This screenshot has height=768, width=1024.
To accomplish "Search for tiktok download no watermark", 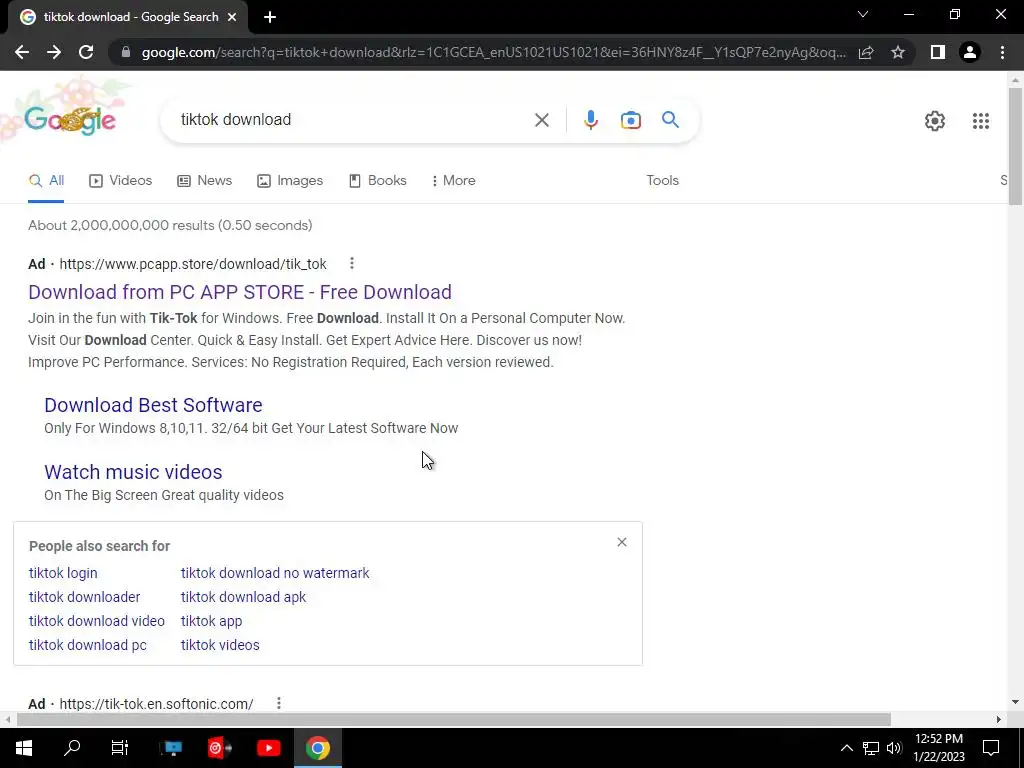I will 275,573.
